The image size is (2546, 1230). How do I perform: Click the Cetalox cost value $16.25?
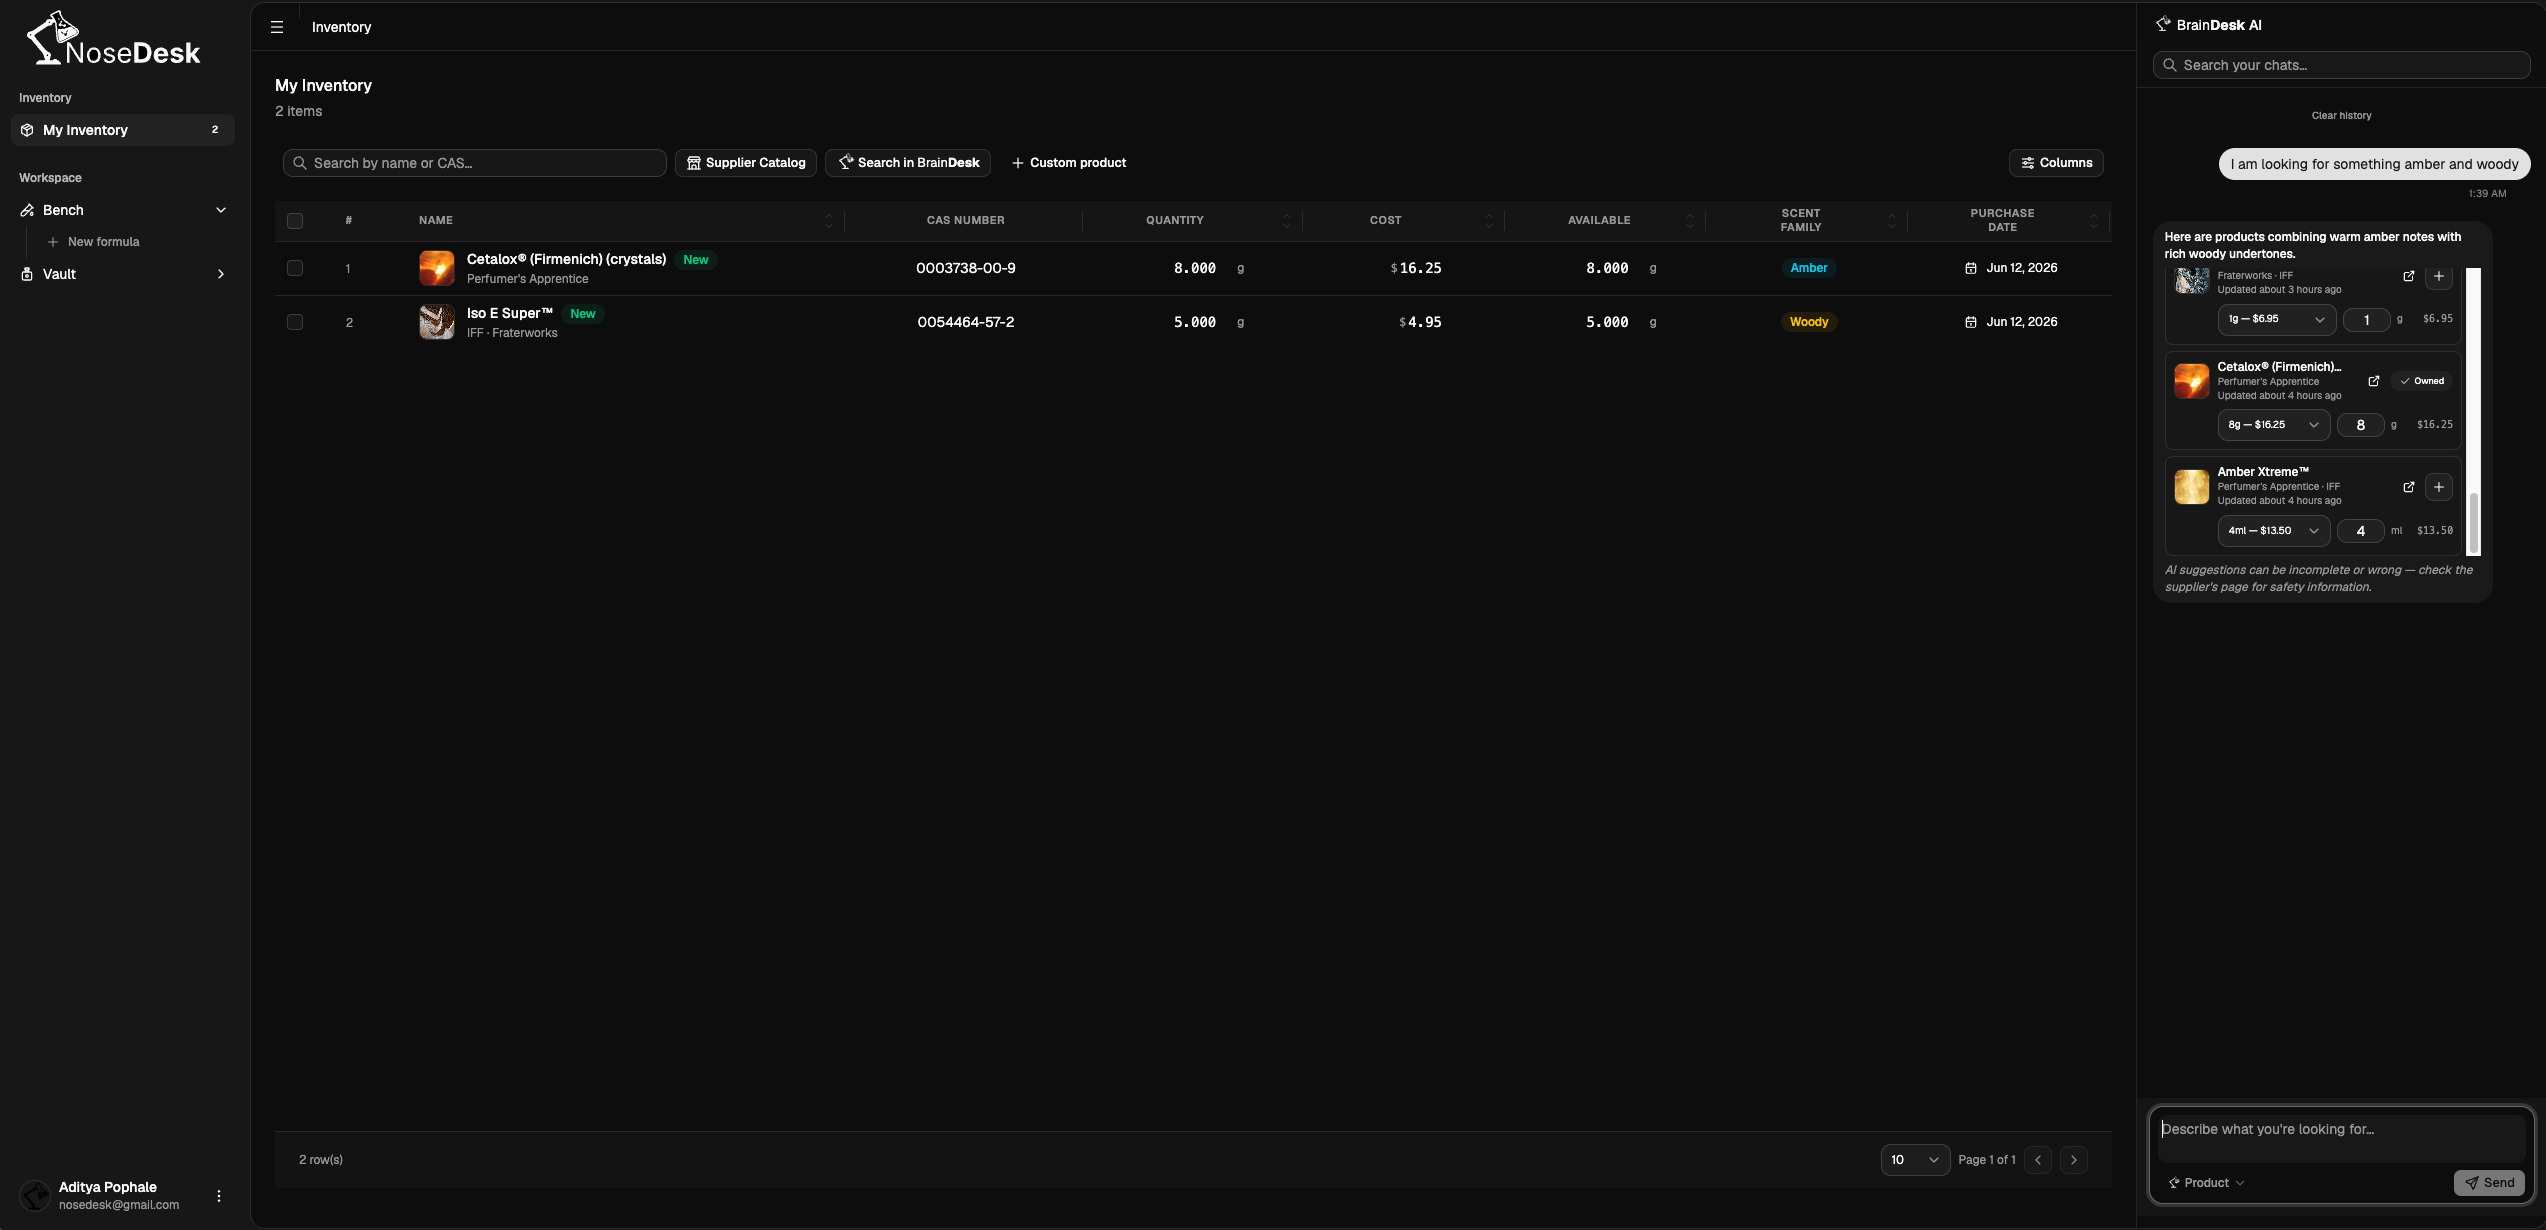click(1416, 268)
